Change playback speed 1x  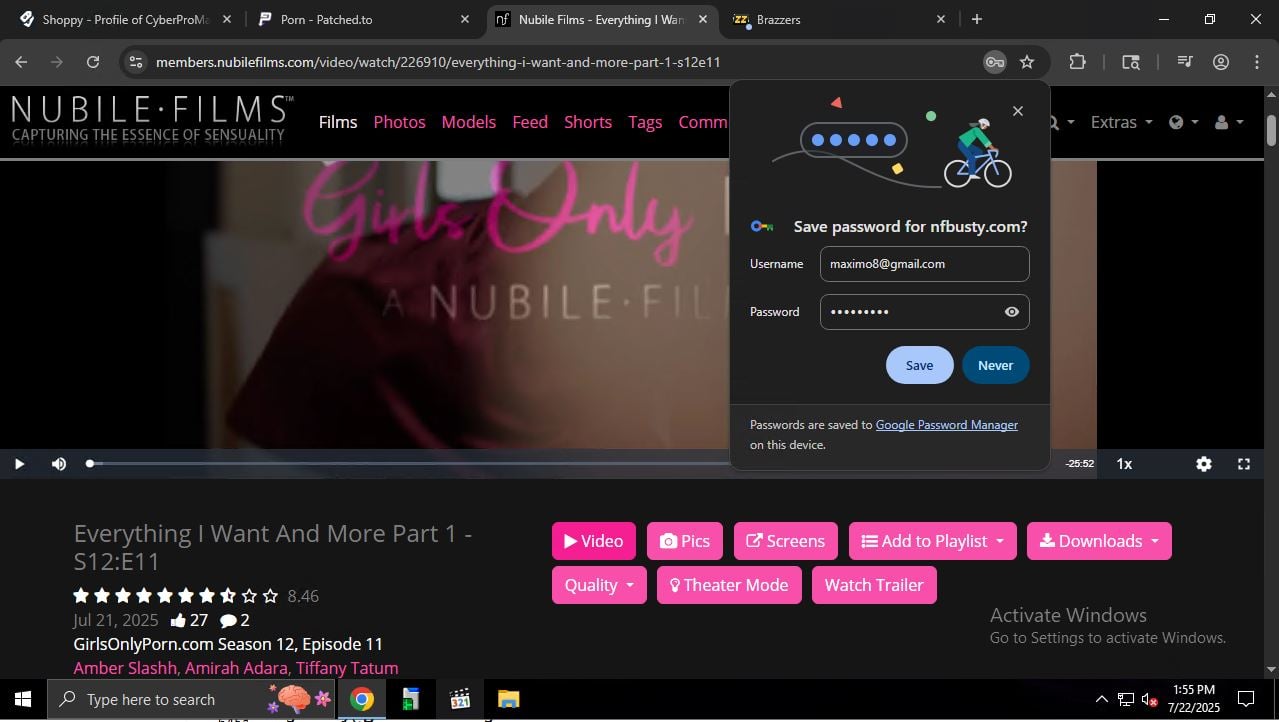point(1124,464)
